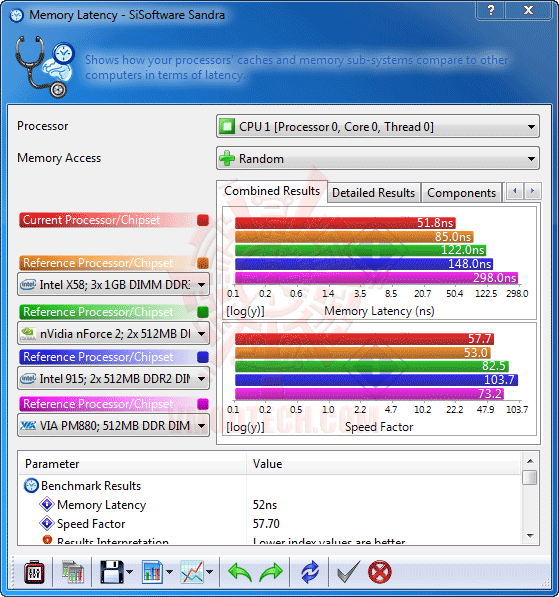The width and height of the screenshot is (559, 597).
Task: Click the Parameter column header
Action: coord(133,464)
